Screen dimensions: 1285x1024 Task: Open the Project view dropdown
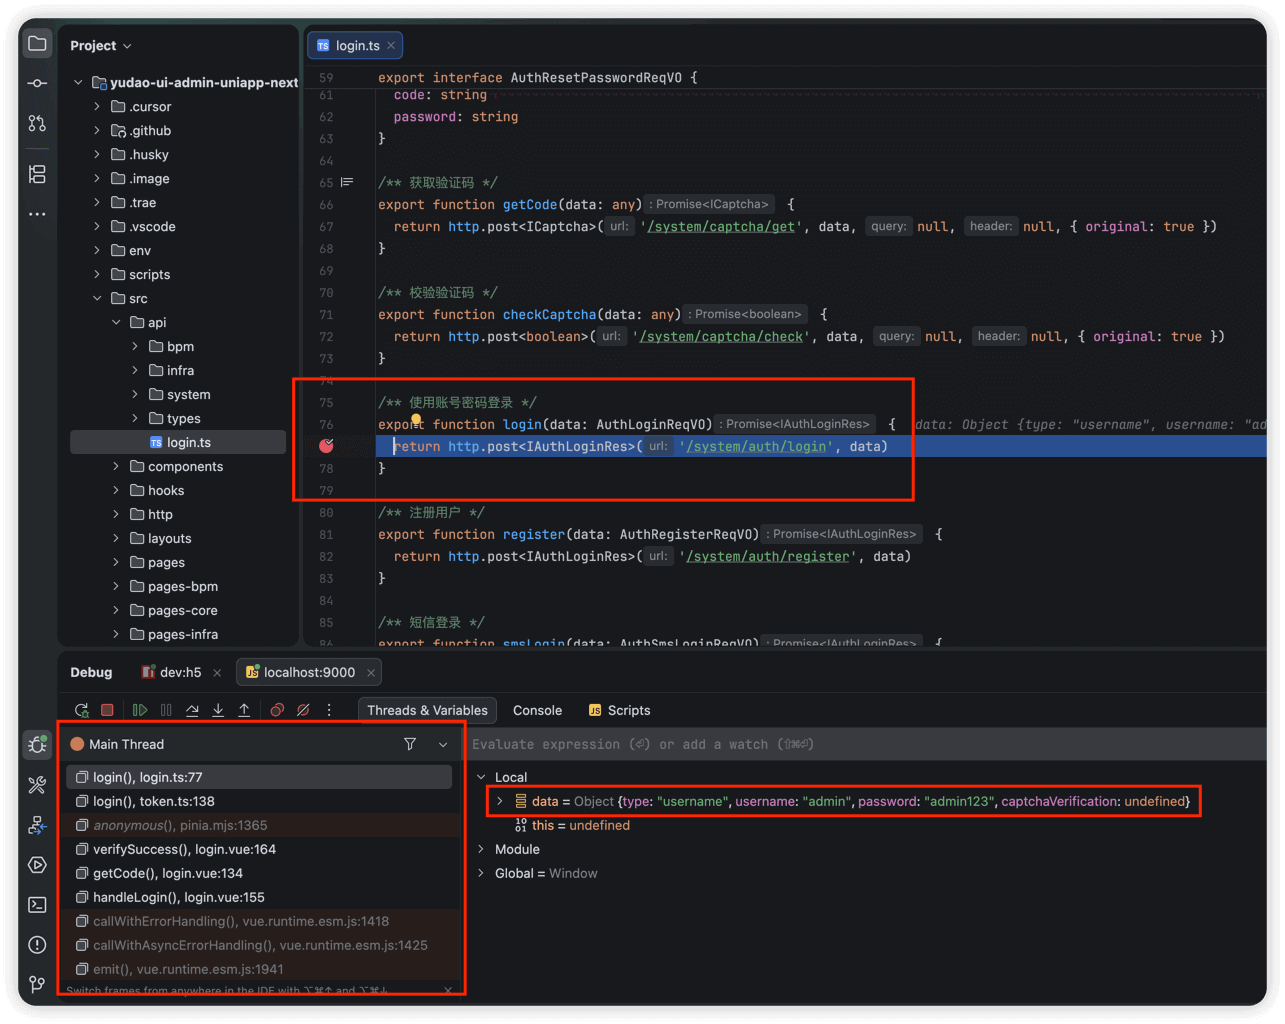click(101, 46)
